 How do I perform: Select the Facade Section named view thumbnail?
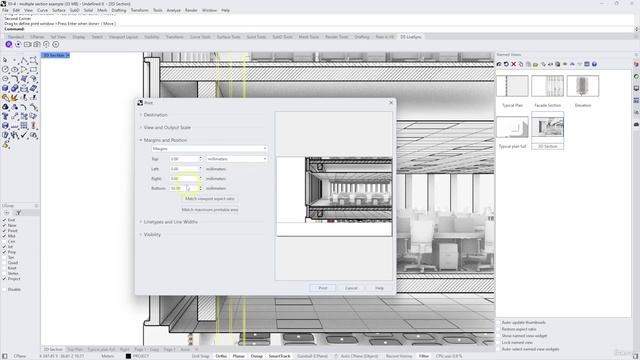[547, 86]
